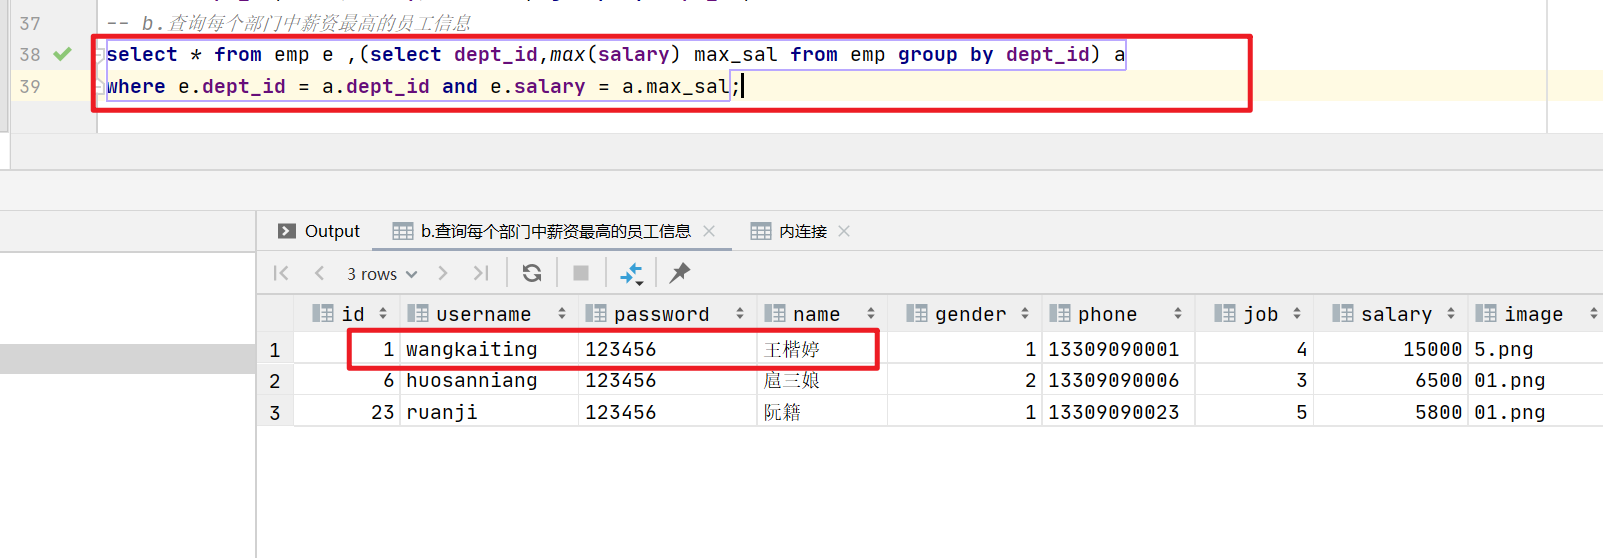The image size is (1603, 558).
Task: Go to next page of results
Action: coord(443,273)
